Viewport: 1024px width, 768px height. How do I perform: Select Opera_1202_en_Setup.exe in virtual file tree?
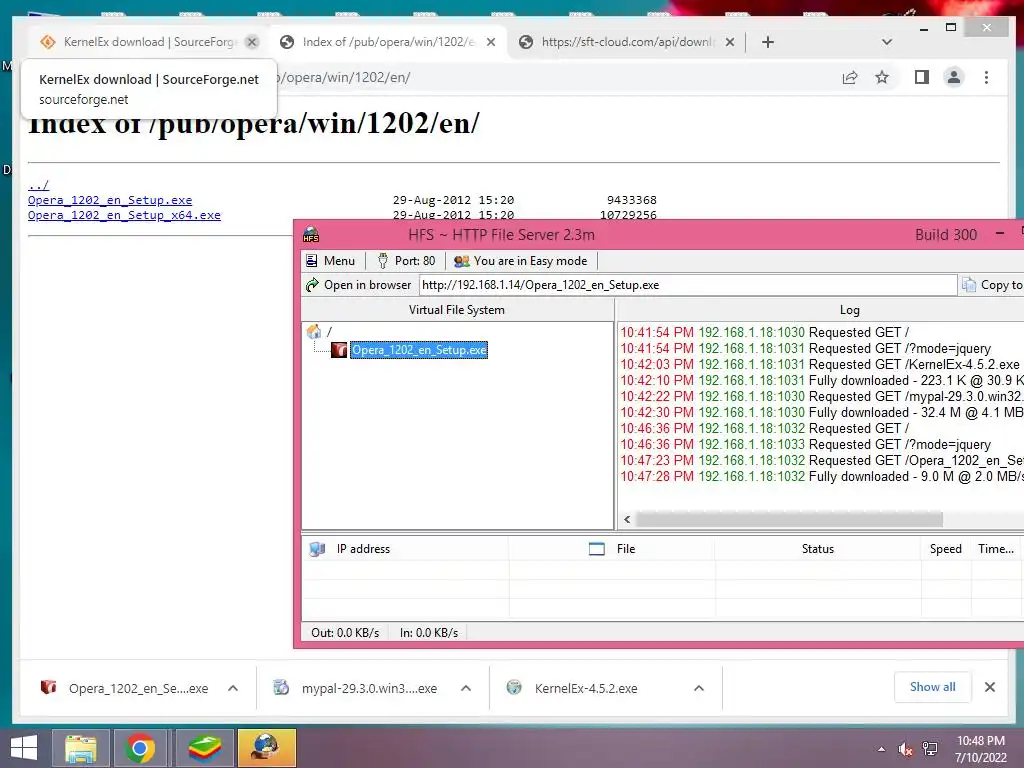click(x=419, y=350)
